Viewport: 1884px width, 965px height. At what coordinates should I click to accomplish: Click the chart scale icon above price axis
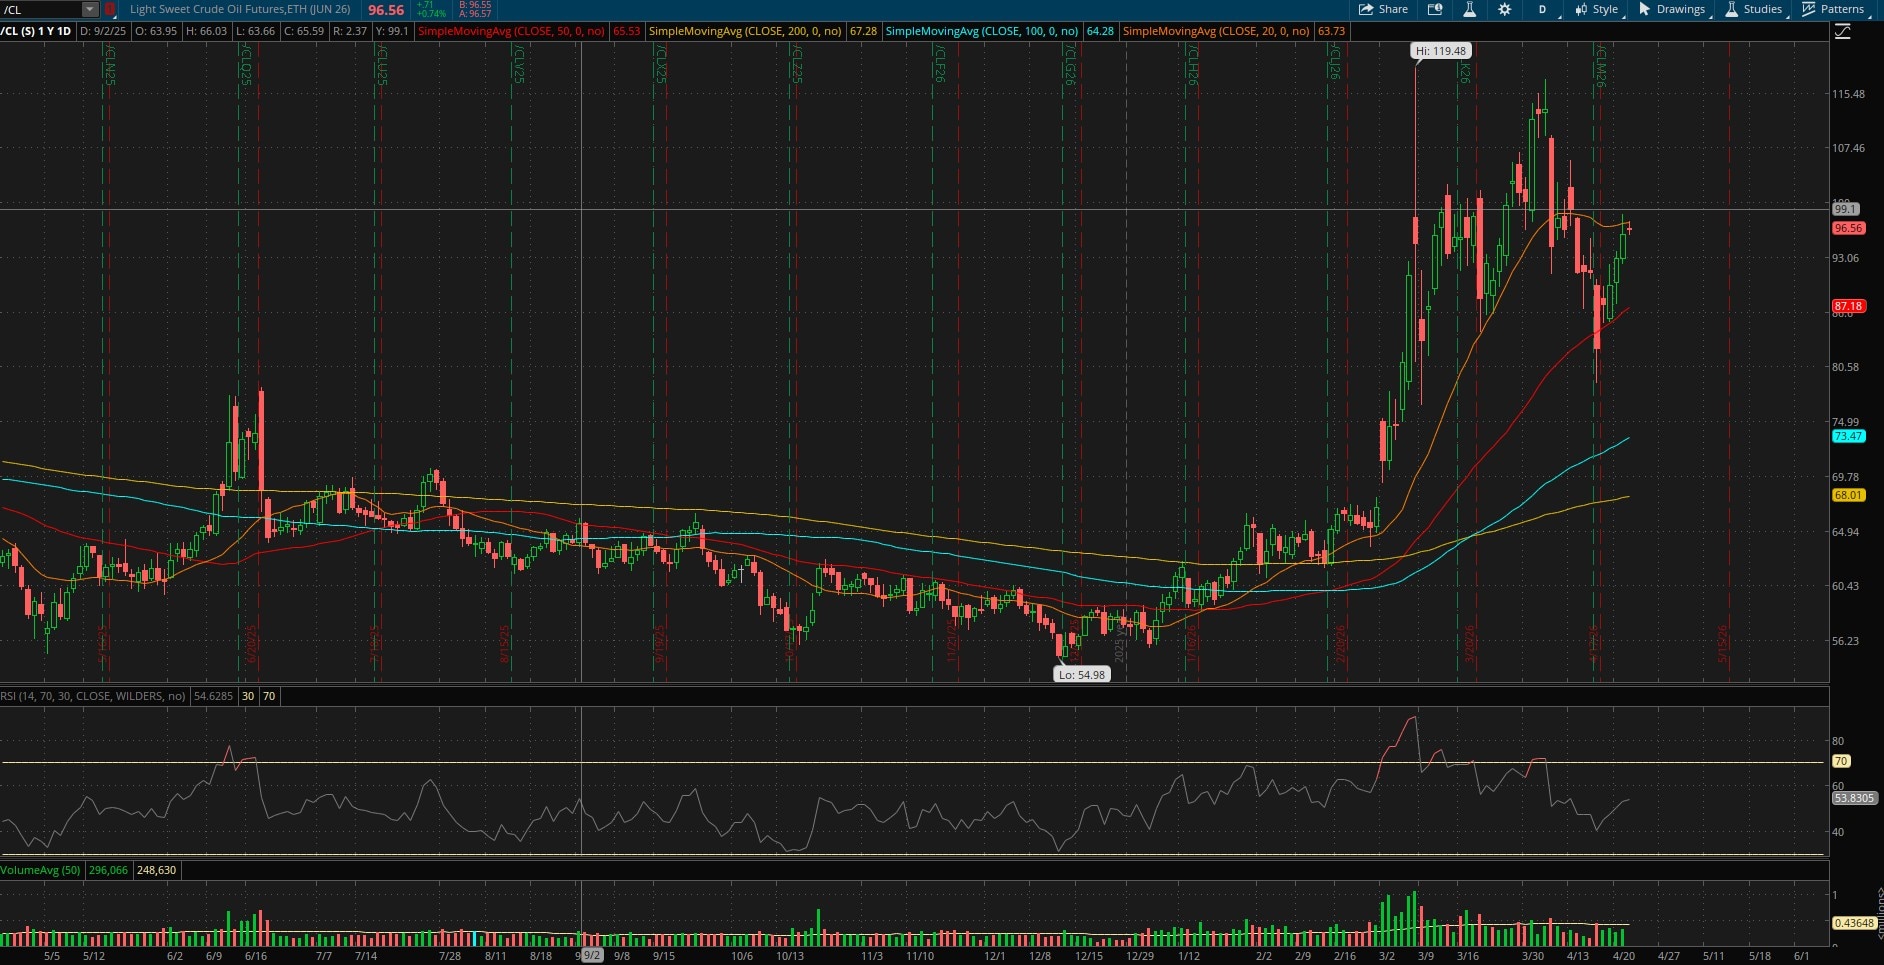(1843, 31)
